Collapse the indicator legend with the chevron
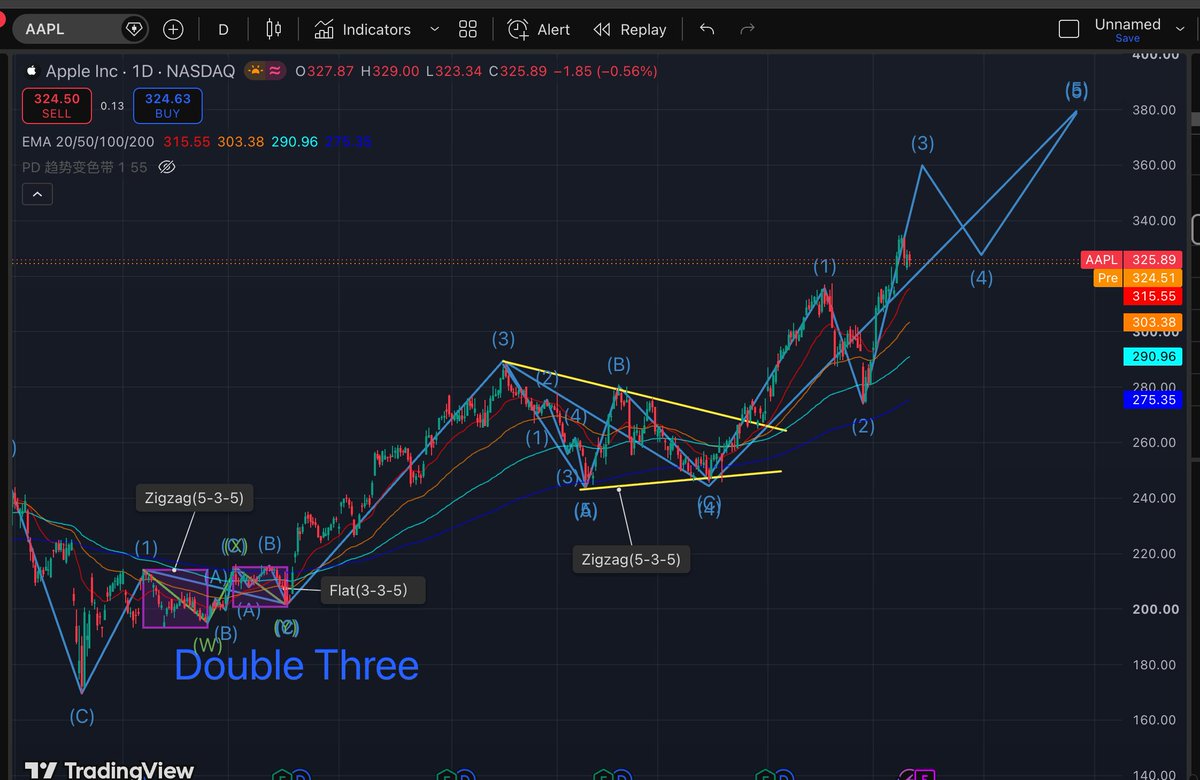The width and height of the screenshot is (1200, 780). pyautogui.click(x=38, y=194)
